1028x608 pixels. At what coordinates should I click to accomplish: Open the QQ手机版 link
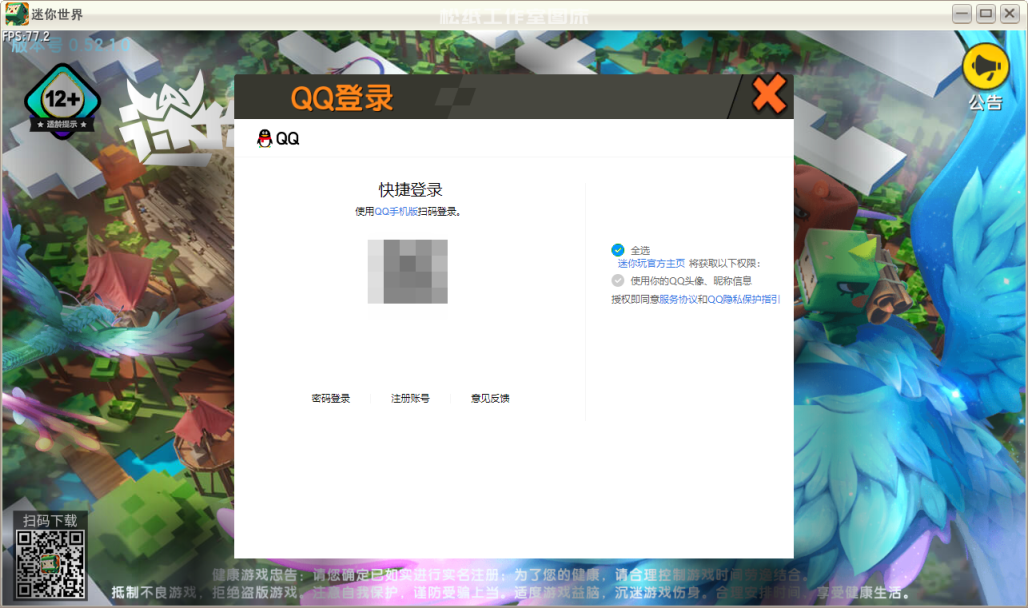click(x=396, y=211)
